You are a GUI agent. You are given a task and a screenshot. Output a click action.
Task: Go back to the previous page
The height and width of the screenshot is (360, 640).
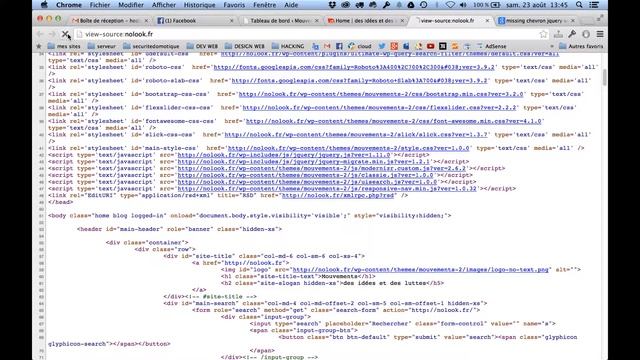[x=40, y=34]
